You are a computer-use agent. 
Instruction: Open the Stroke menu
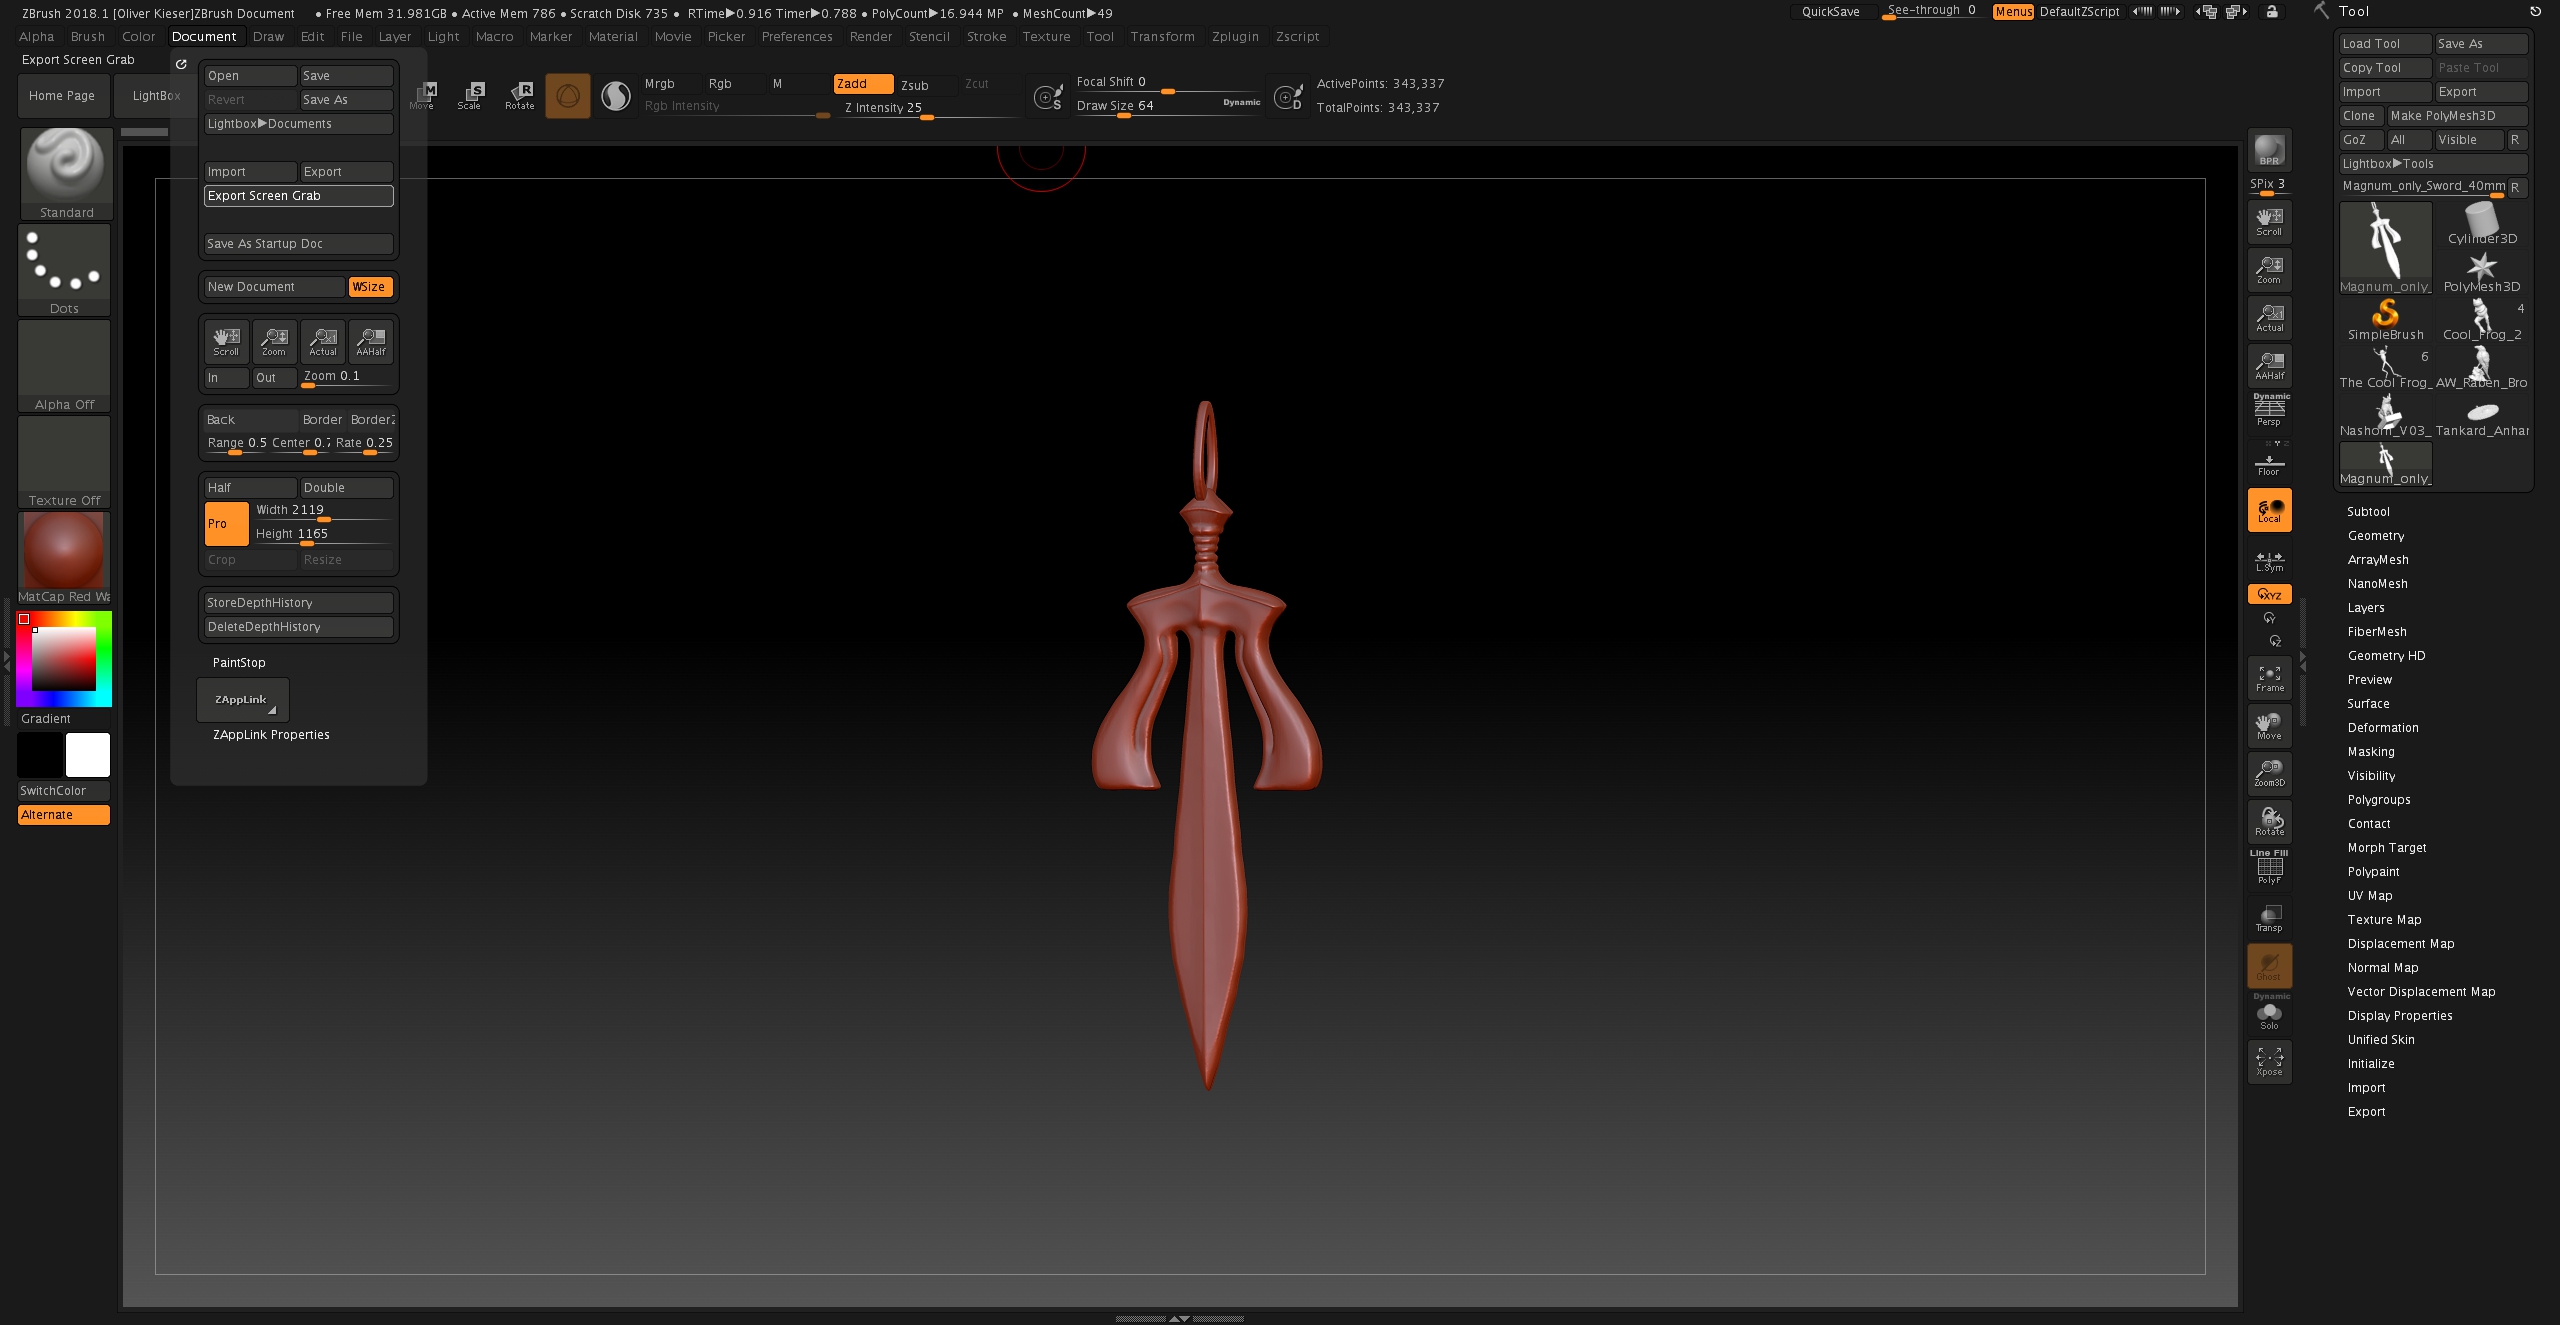(x=987, y=37)
